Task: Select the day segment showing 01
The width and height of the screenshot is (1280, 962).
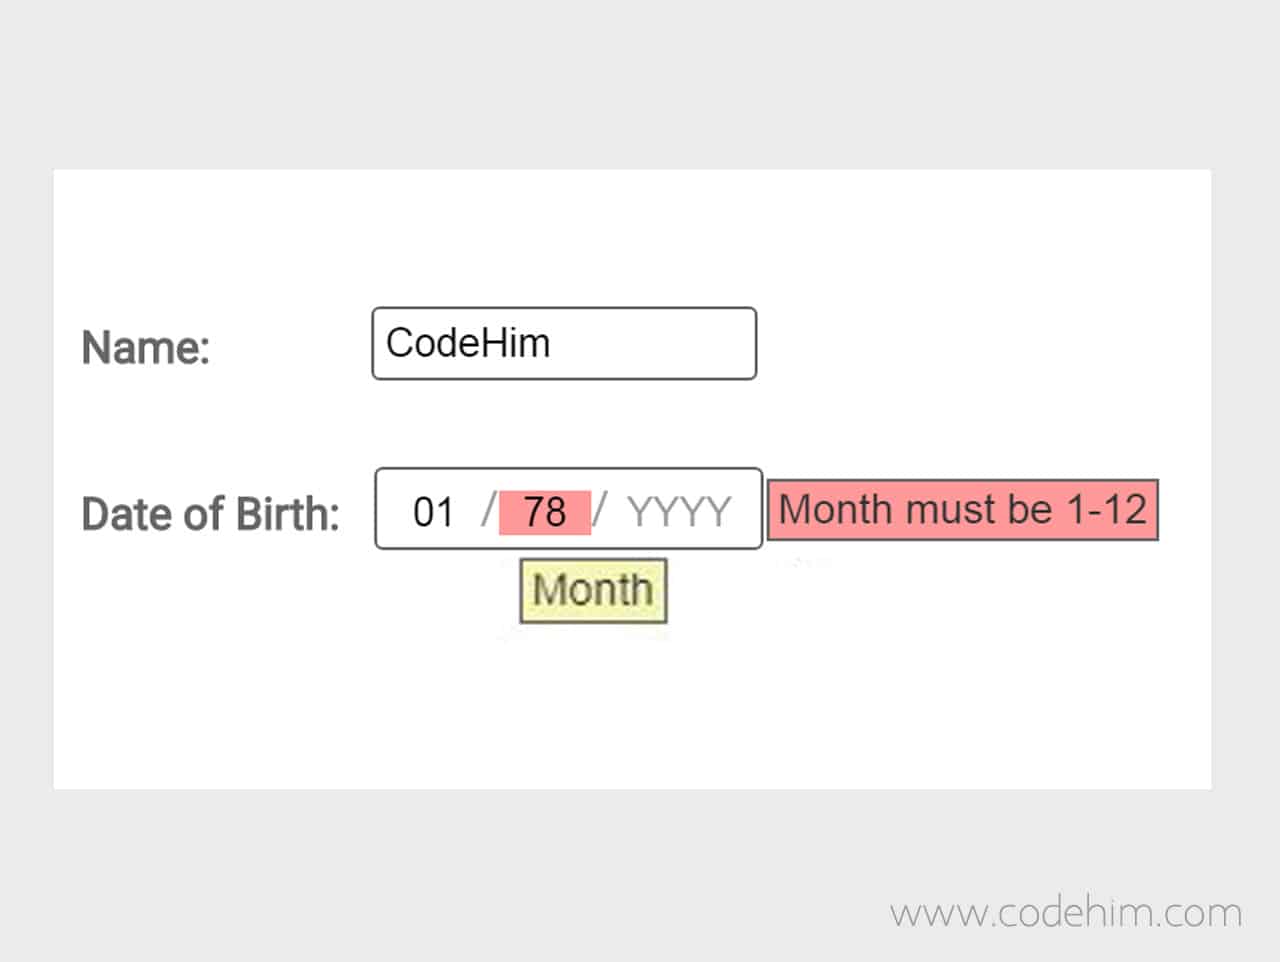Action: pos(434,510)
